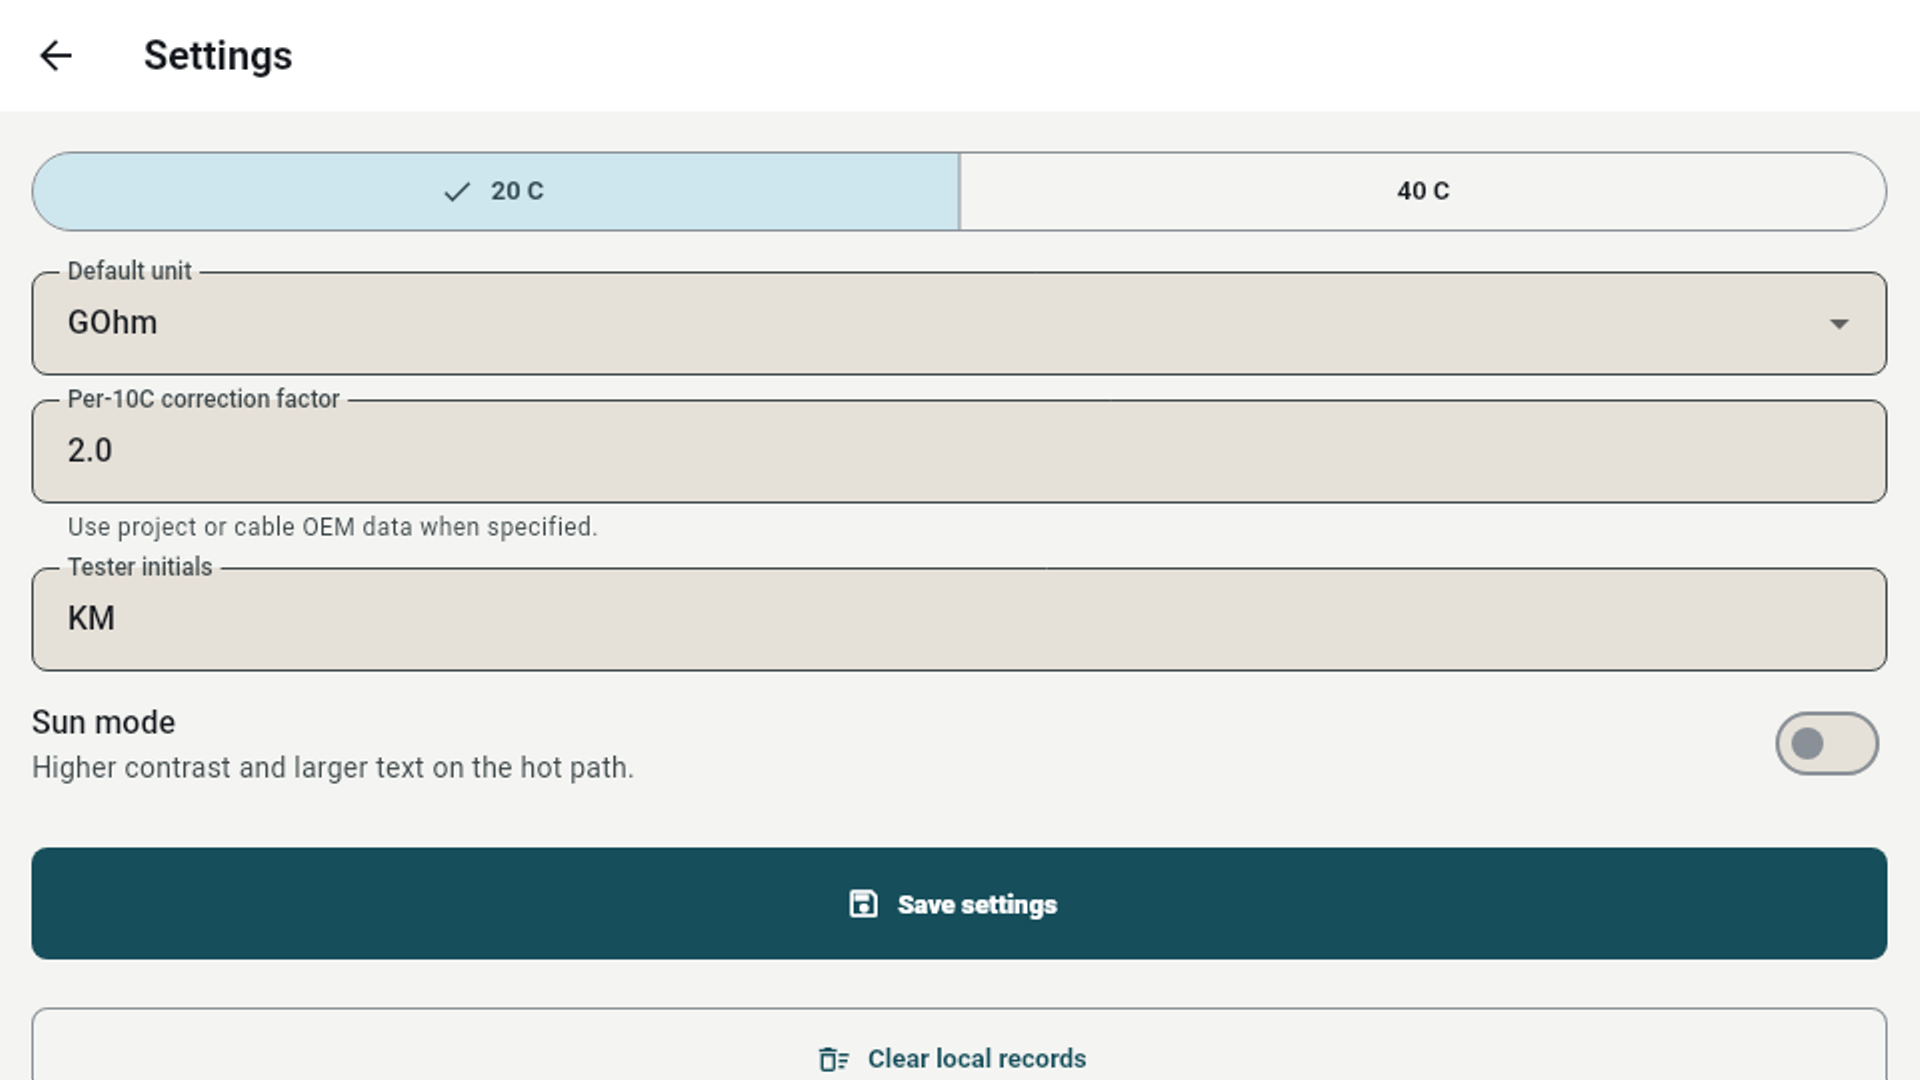
Task: Toggle the Sun mode switch
Action: point(1827,743)
